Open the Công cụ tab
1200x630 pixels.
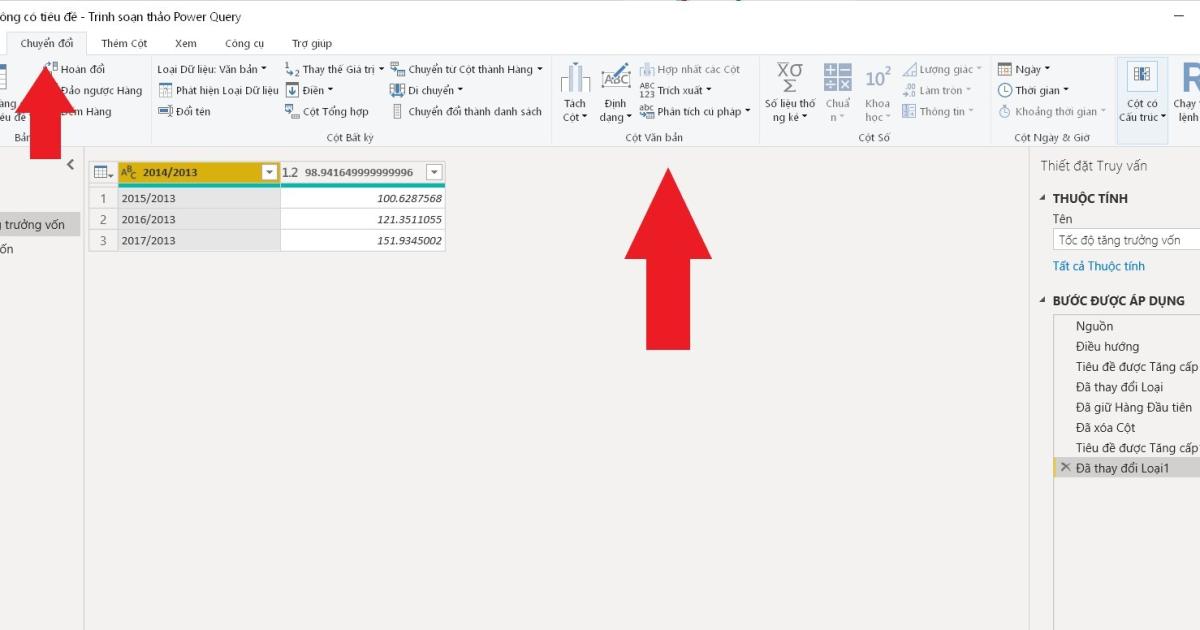[x=245, y=43]
